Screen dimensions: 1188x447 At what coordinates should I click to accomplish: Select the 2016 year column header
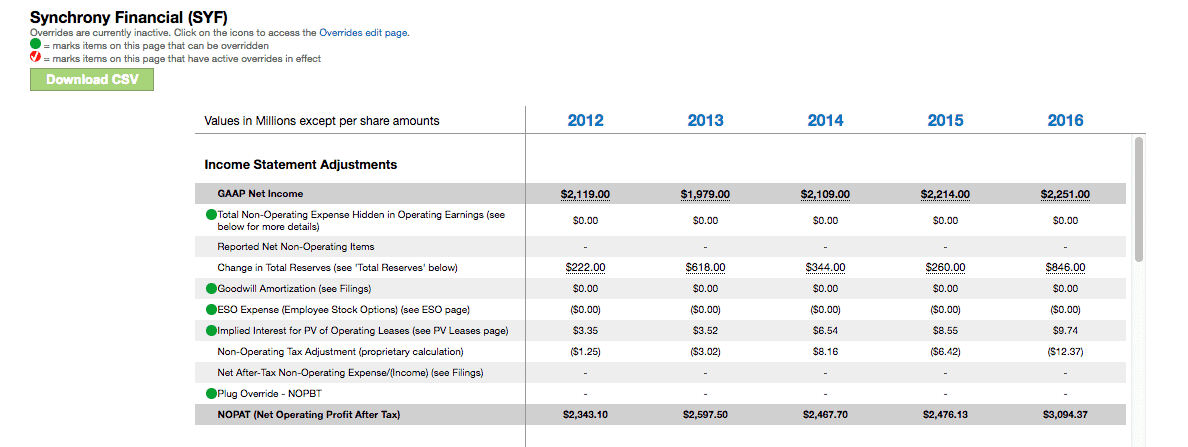click(1065, 120)
